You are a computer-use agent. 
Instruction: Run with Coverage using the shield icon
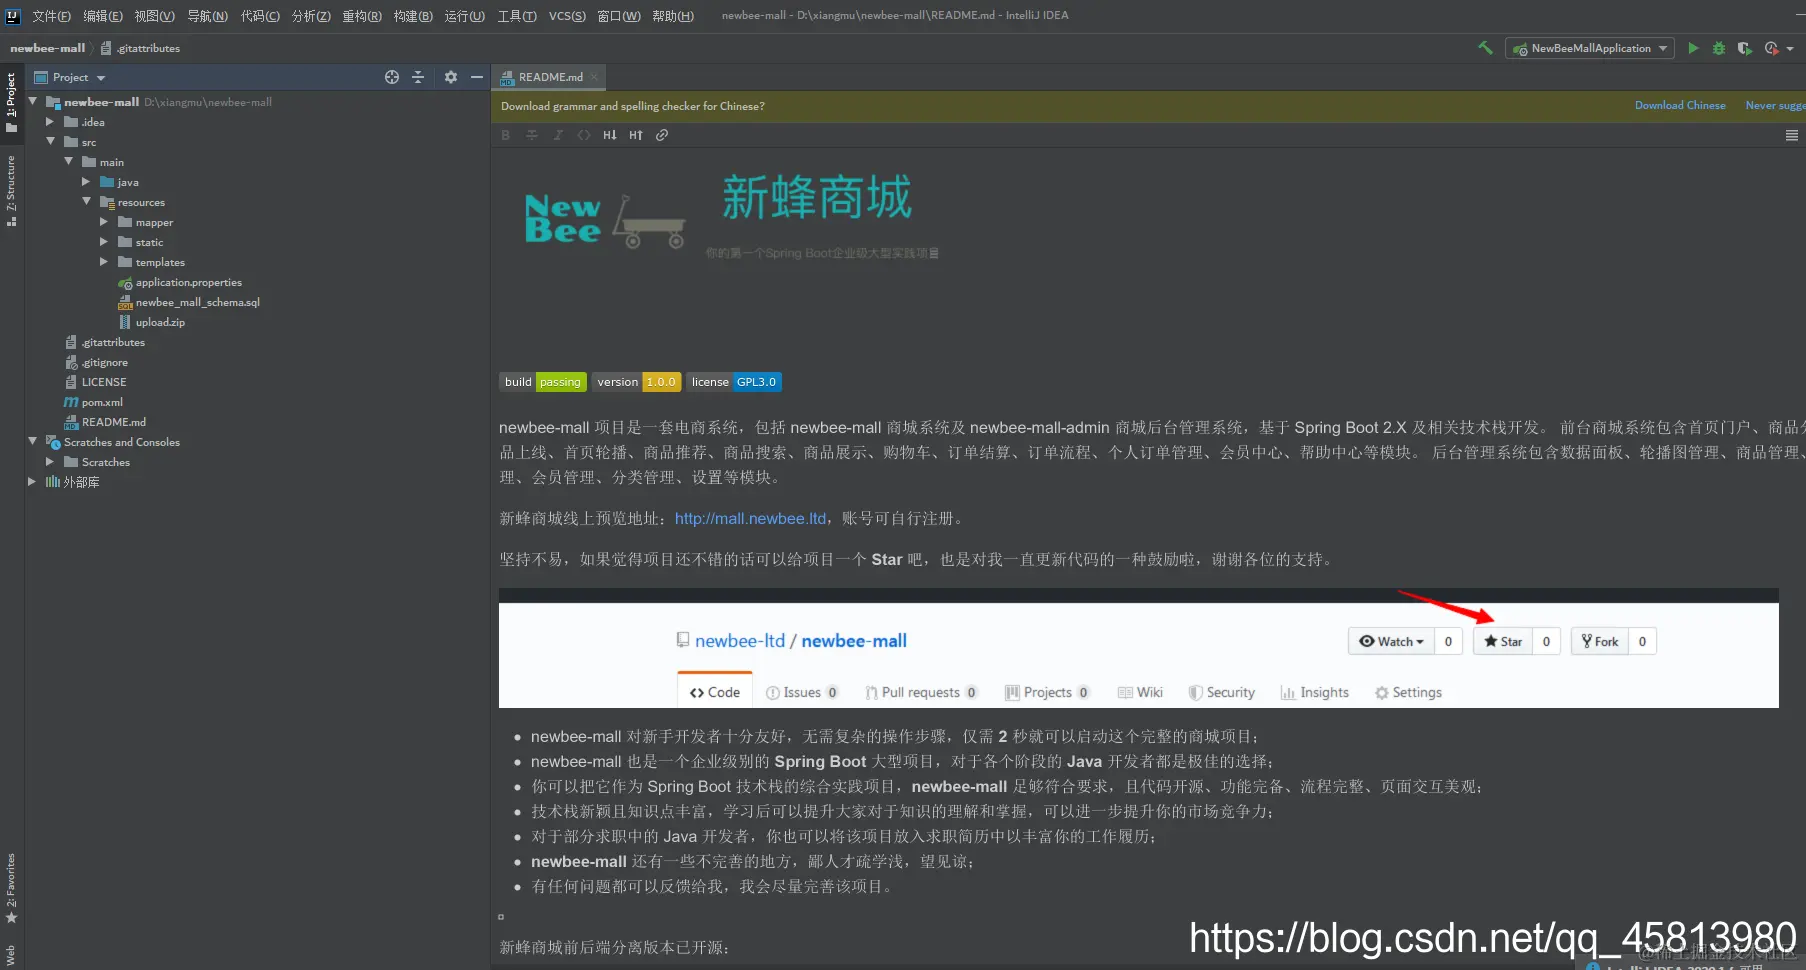tap(1744, 47)
